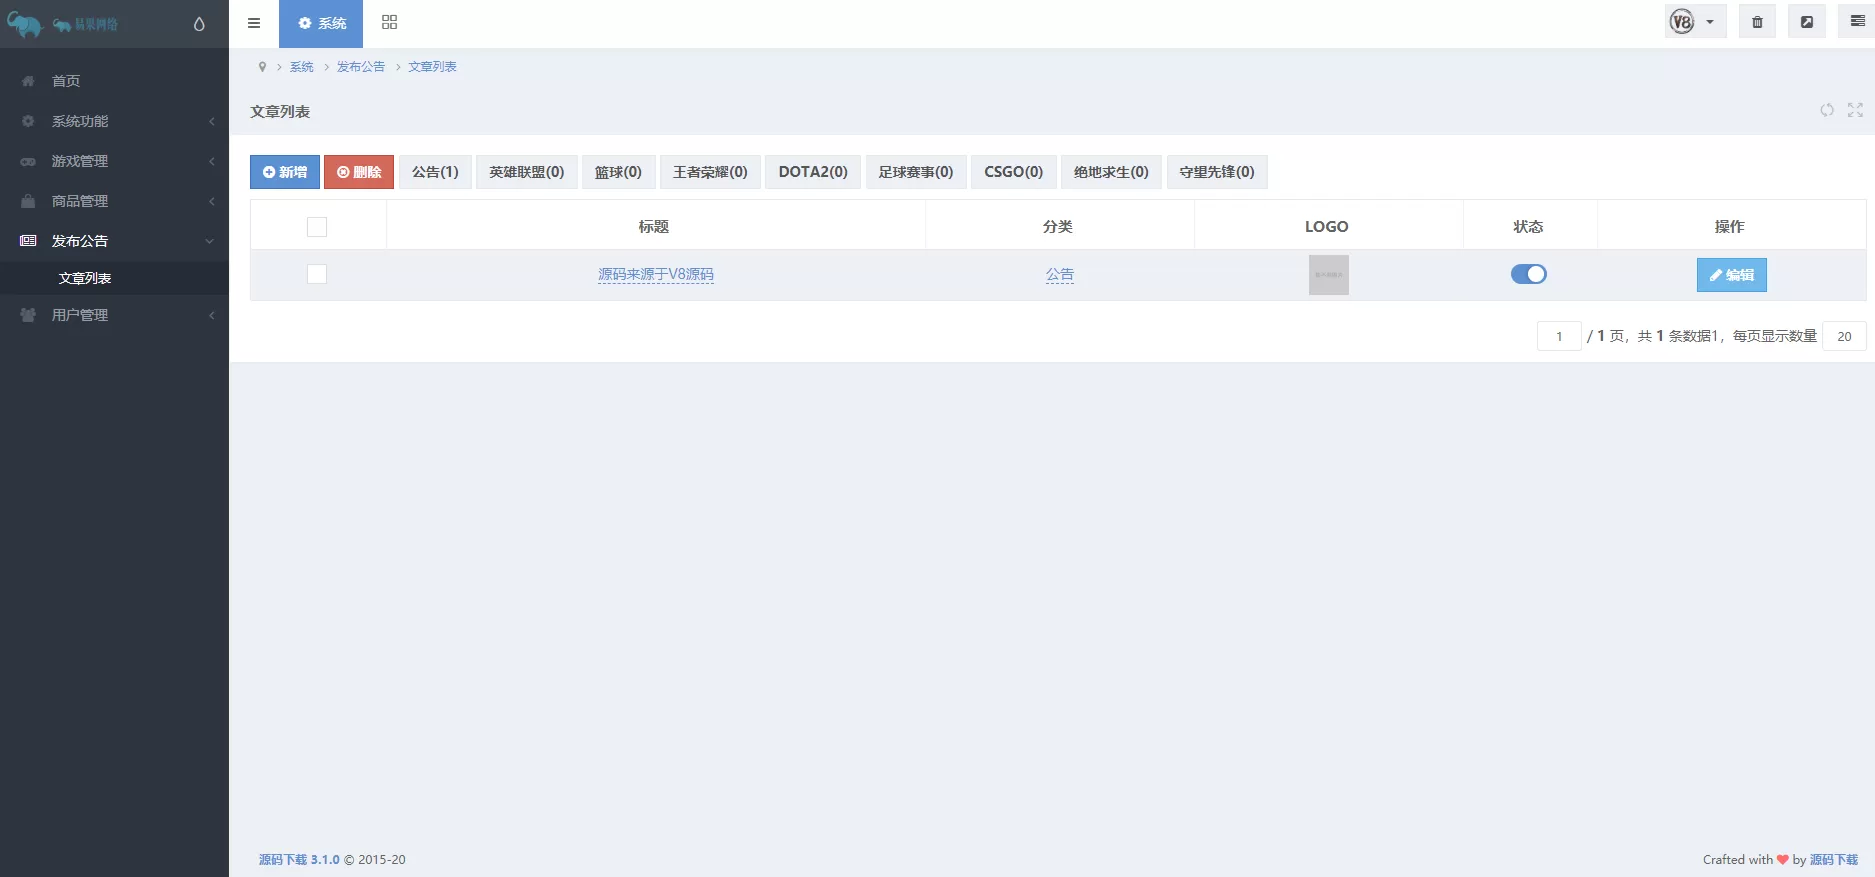Toggle the article status switch off
The image size is (1875, 877).
point(1528,274)
